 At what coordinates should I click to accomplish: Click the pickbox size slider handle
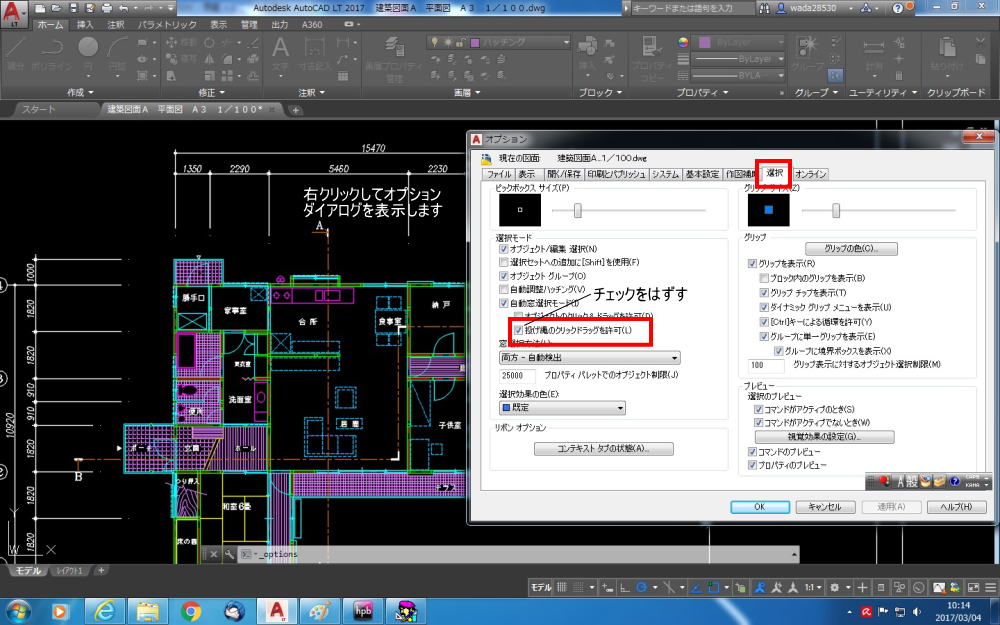[x=578, y=210]
